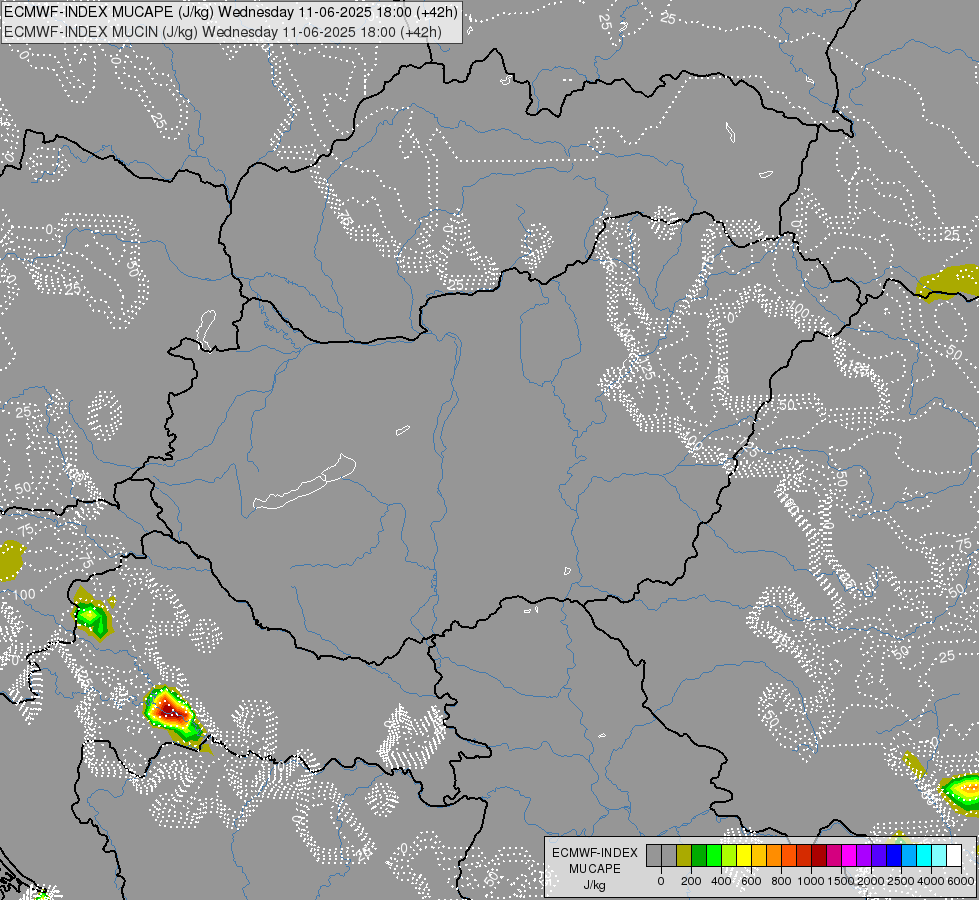Click the legend value 4000

click(x=931, y=881)
